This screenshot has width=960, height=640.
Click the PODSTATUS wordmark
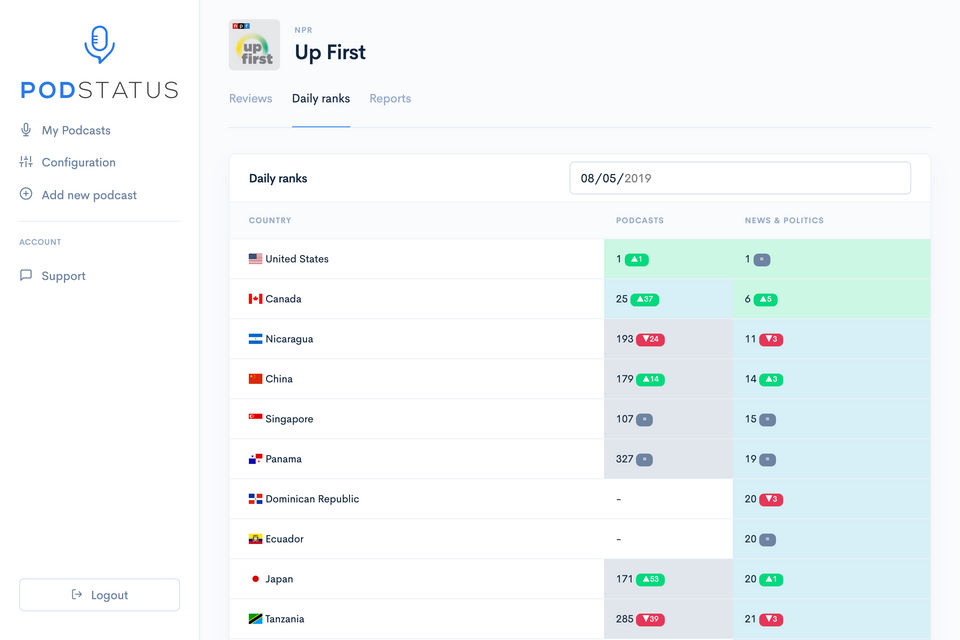(99, 90)
